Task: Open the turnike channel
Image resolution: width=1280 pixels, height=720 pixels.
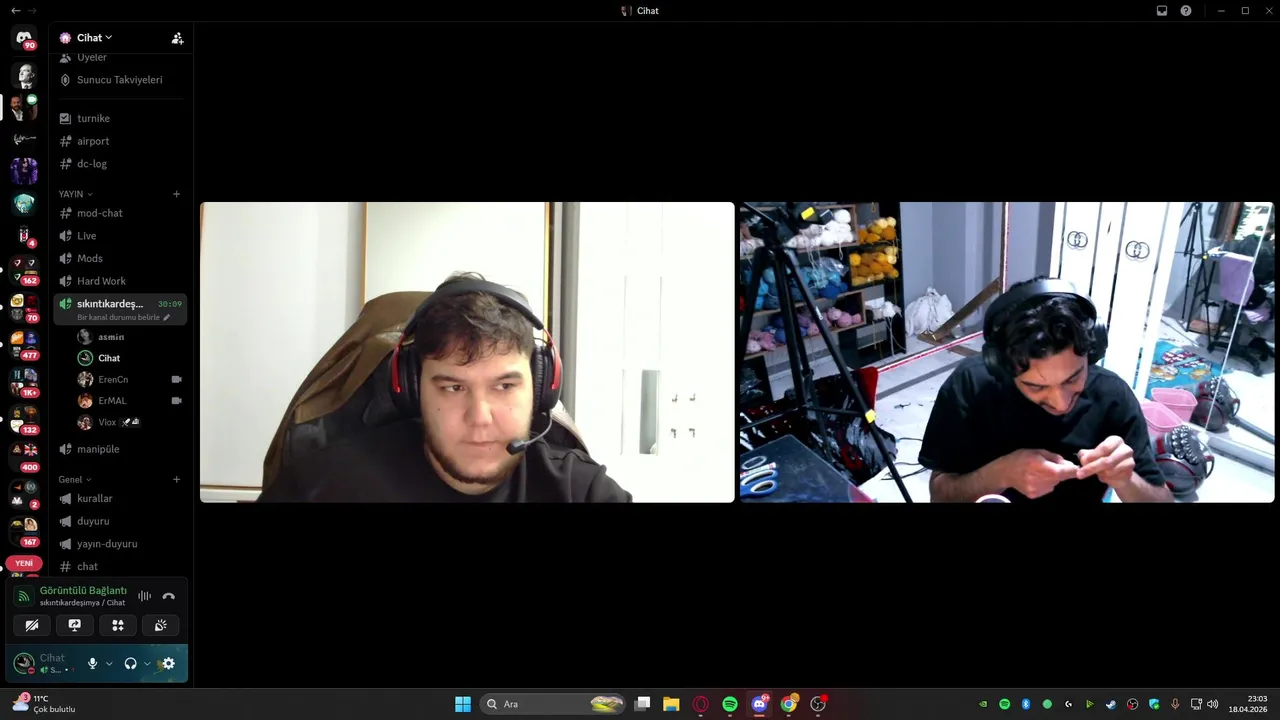Action: [120, 118]
